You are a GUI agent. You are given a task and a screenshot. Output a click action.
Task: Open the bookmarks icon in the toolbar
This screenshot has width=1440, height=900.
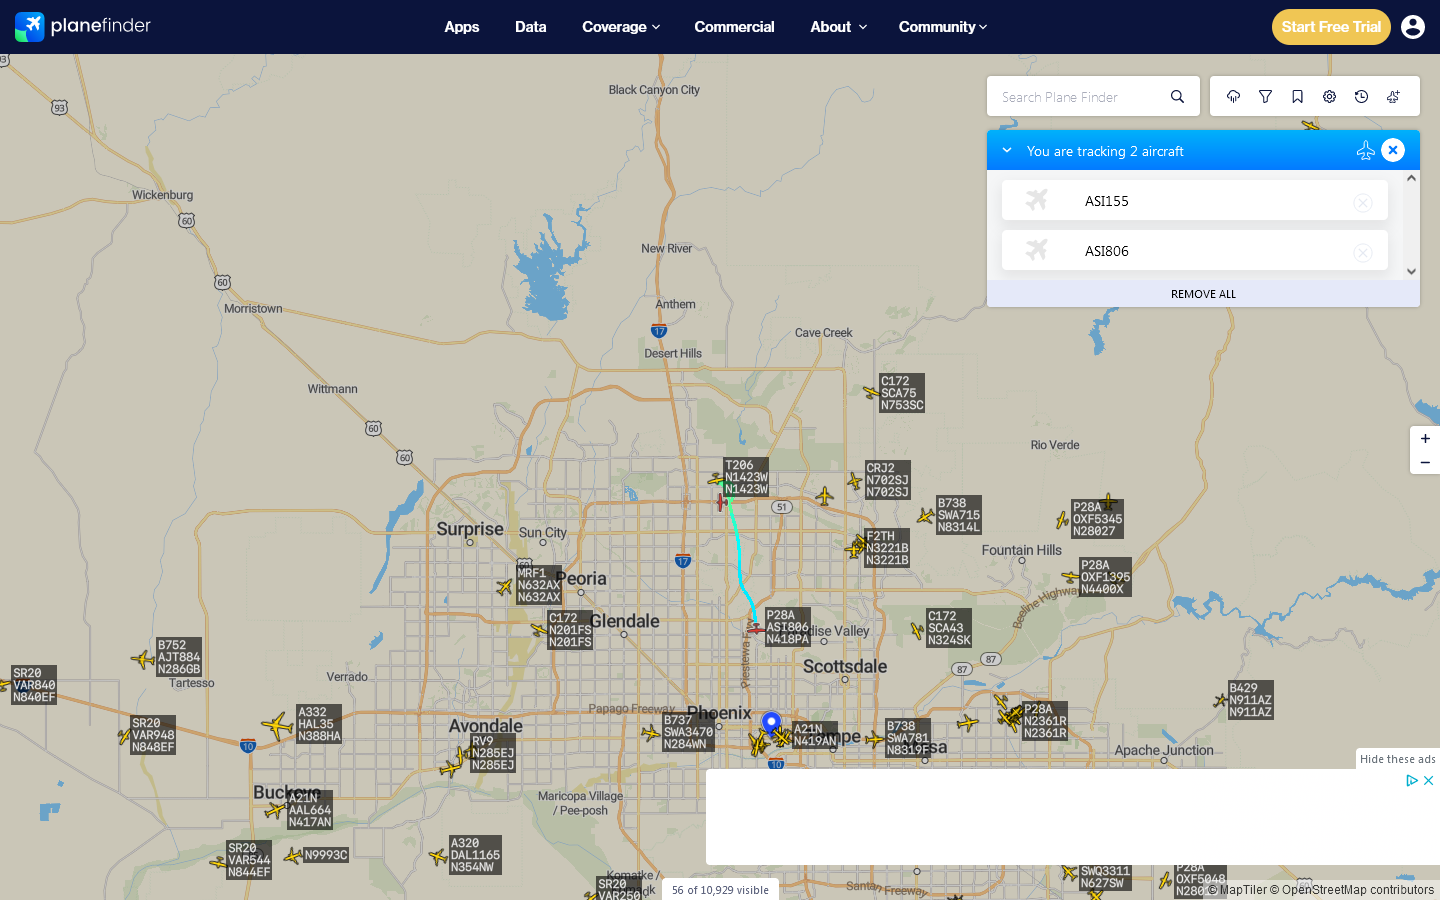[x=1297, y=97]
